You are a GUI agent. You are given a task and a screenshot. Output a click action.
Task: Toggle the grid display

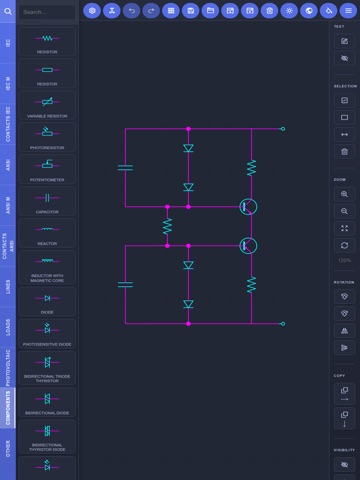(171, 11)
